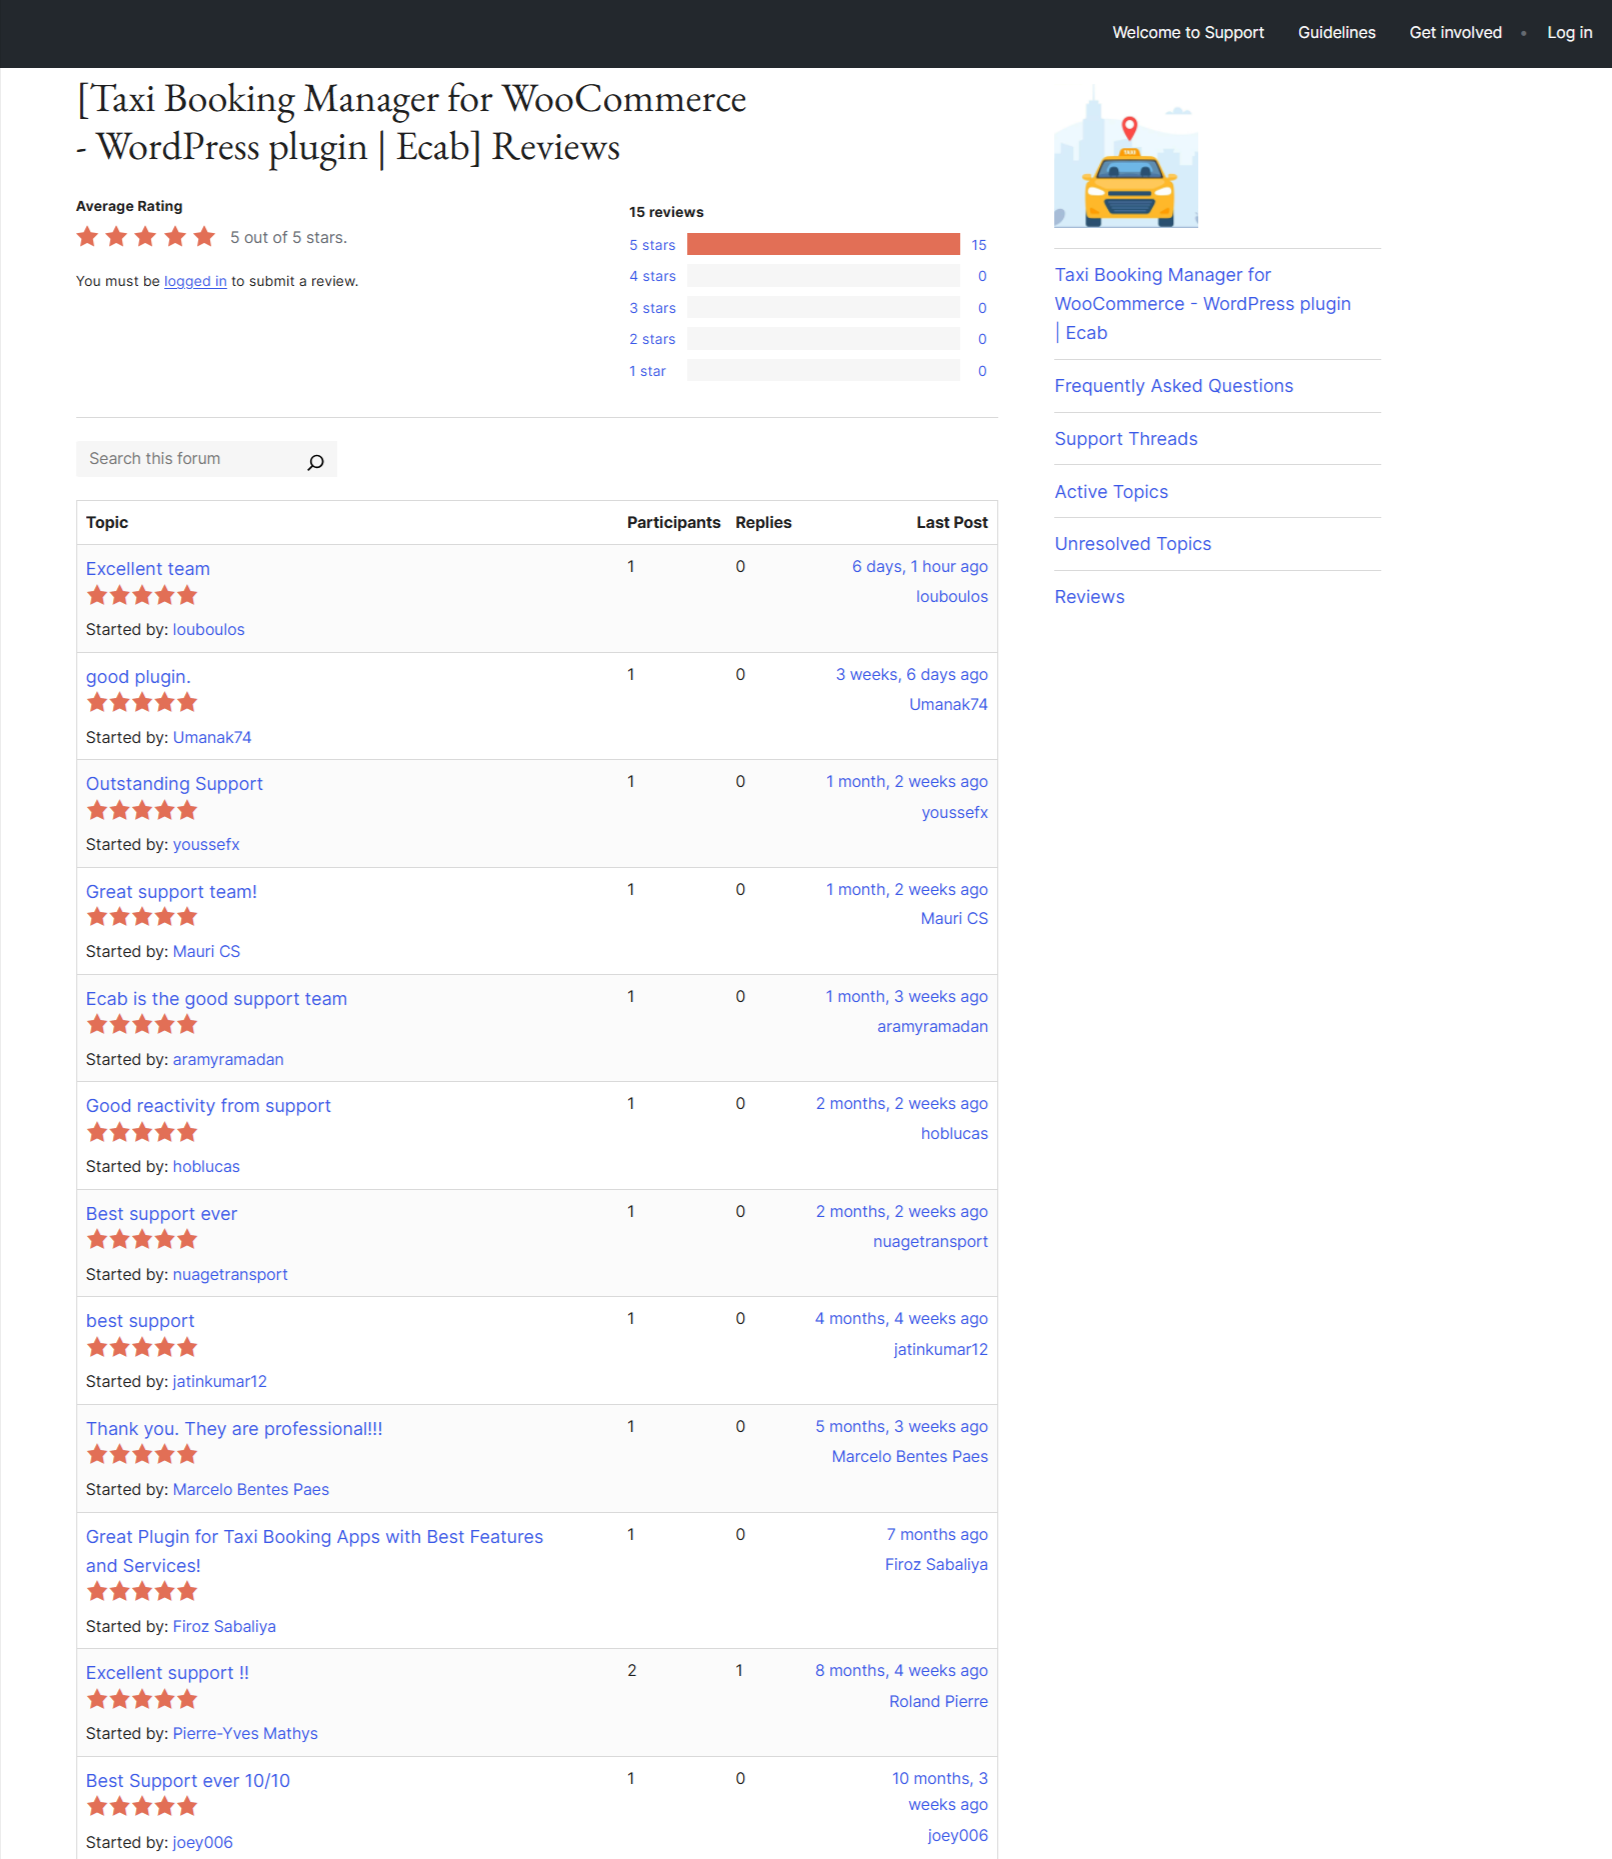
Task: Open the Outstanding Support review
Action: (x=174, y=784)
